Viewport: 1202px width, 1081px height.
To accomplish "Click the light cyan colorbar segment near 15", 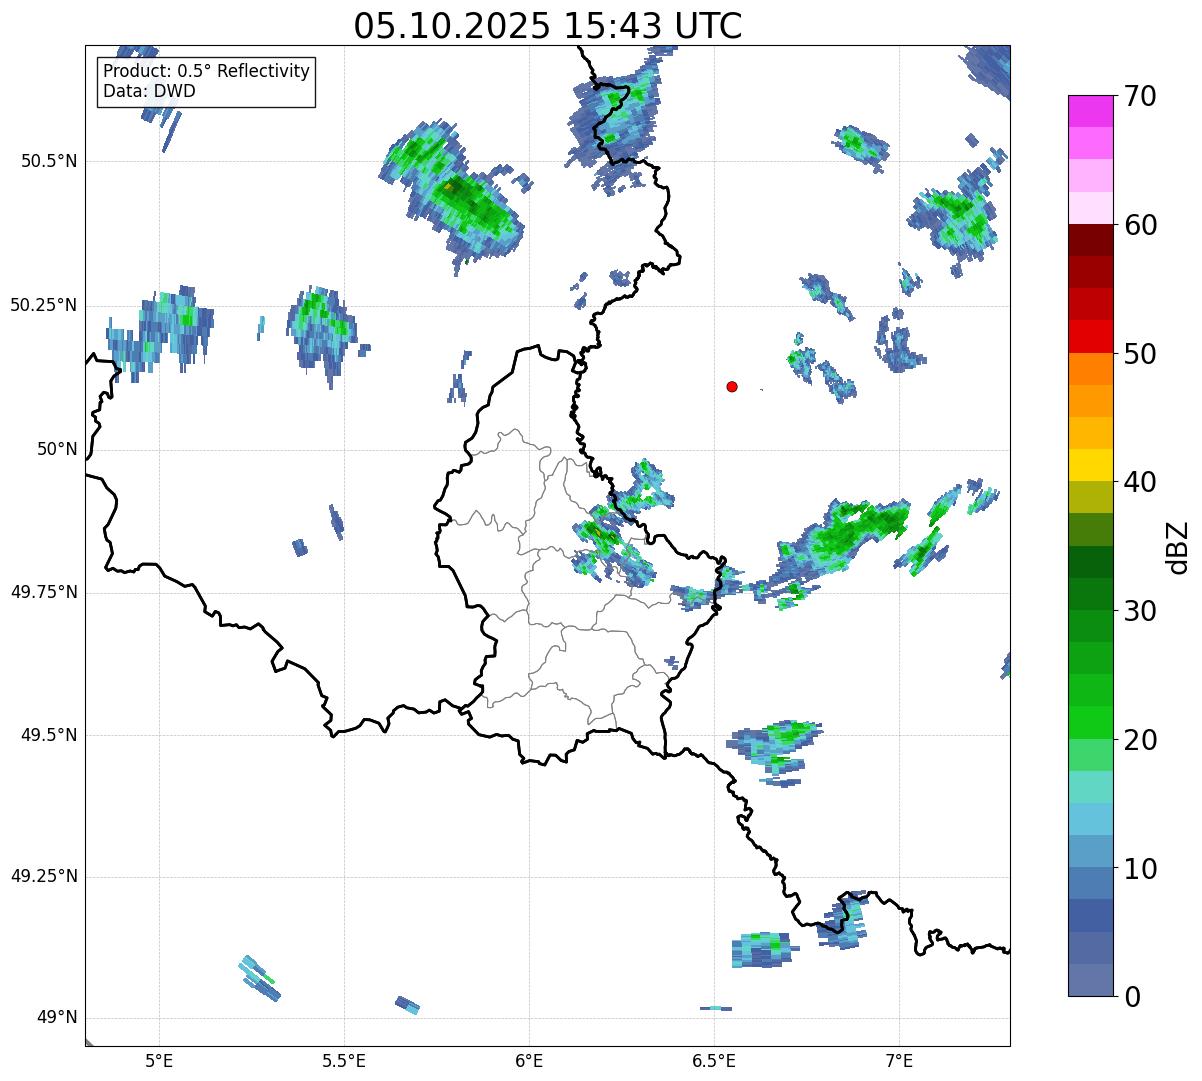I will point(1090,787).
